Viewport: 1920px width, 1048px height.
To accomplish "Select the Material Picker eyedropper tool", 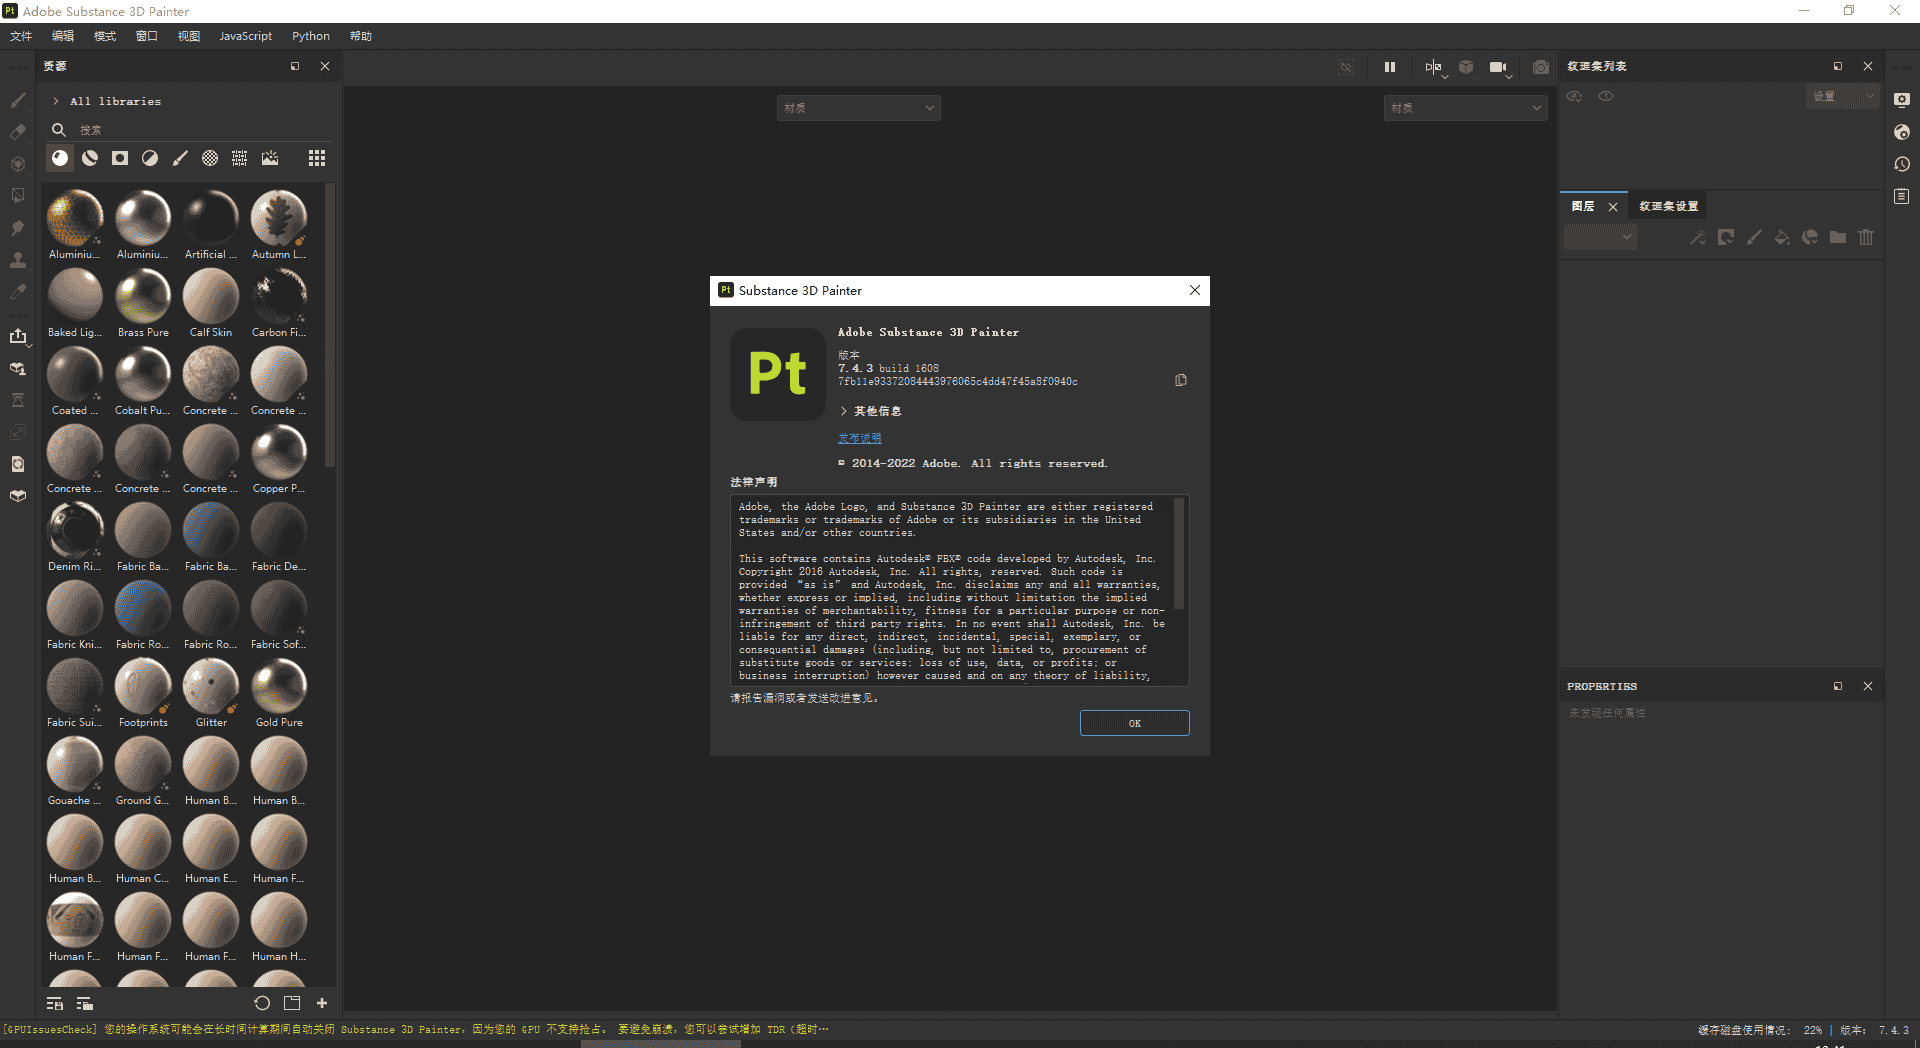I will [17, 291].
